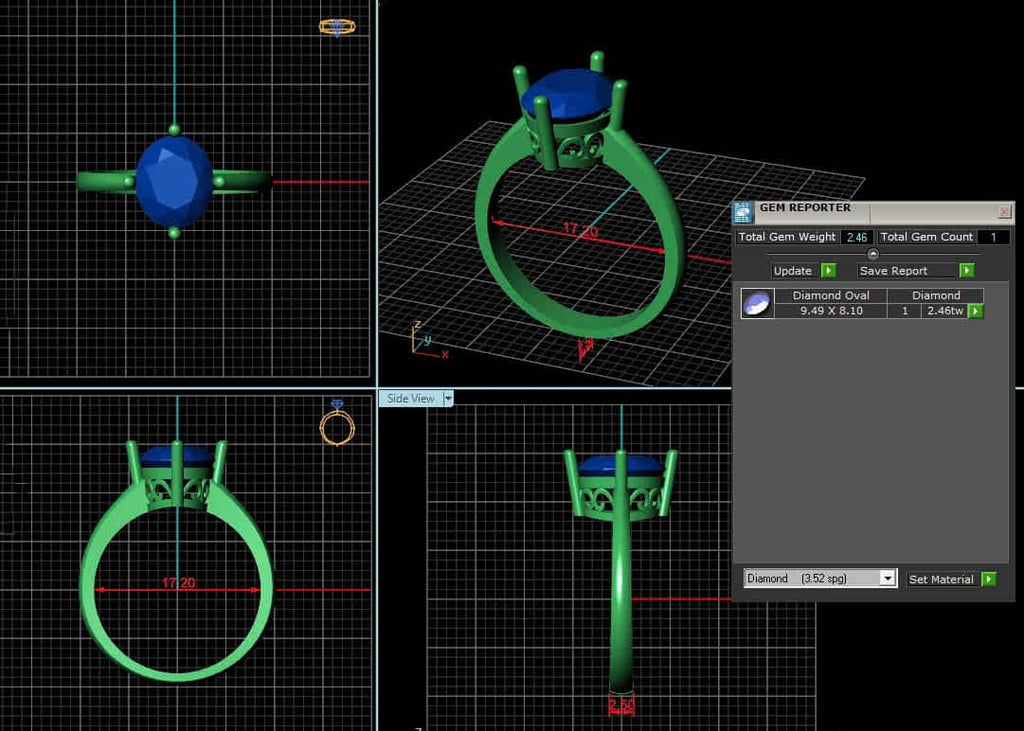The width and height of the screenshot is (1024, 731).
Task: Click the green arrow beside 2.46tw
Action: pyautogui.click(x=975, y=311)
